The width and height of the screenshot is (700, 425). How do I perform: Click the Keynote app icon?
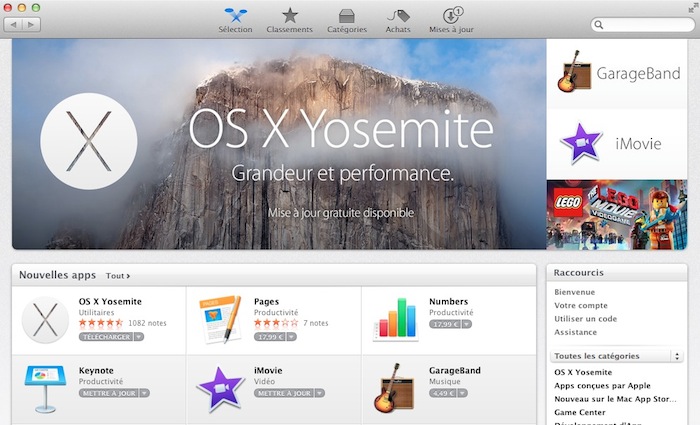(45, 389)
